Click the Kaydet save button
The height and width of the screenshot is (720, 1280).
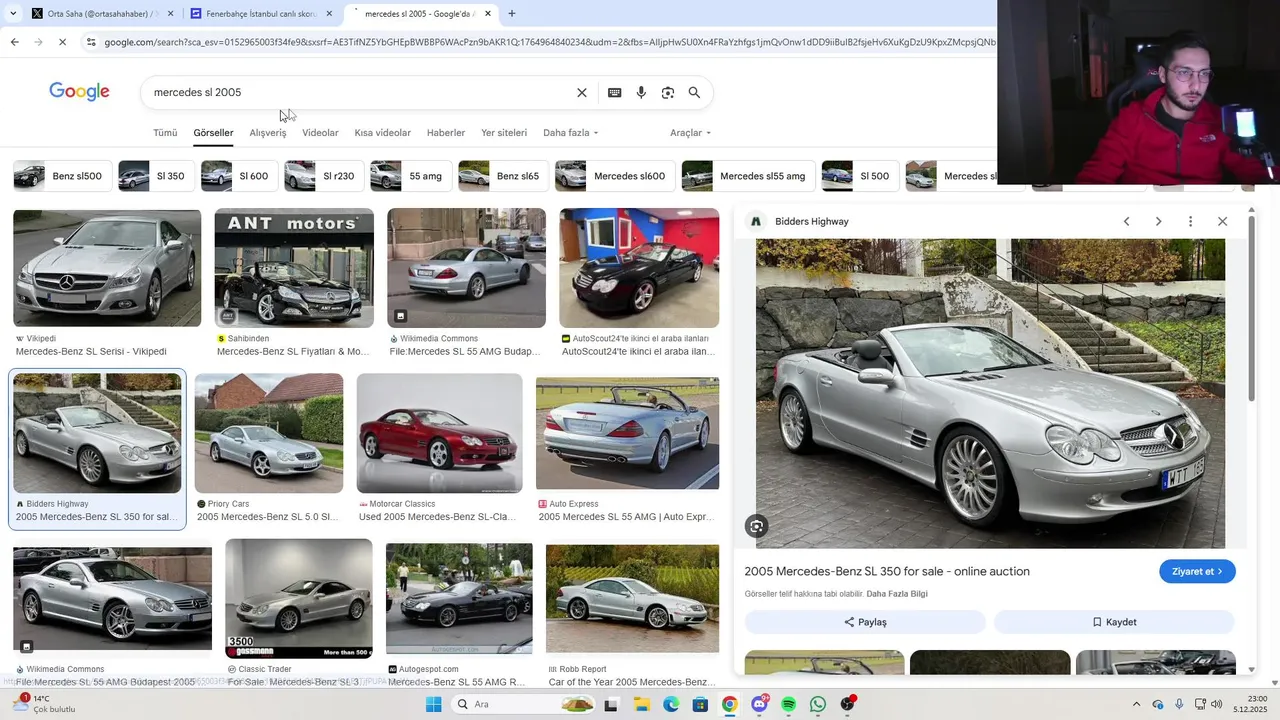(x=1114, y=622)
